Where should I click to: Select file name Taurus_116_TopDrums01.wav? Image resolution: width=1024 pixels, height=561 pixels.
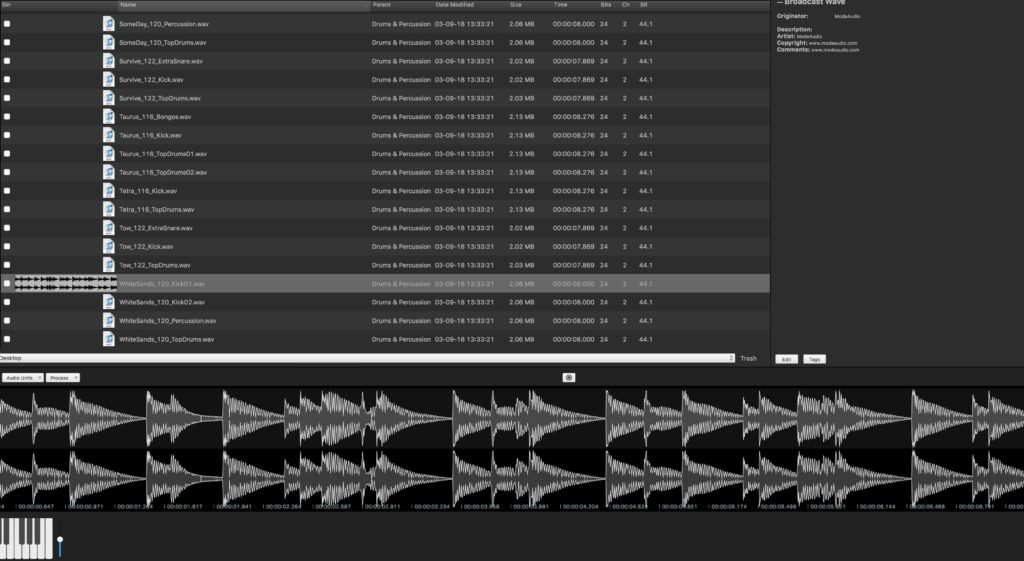tap(163, 154)
